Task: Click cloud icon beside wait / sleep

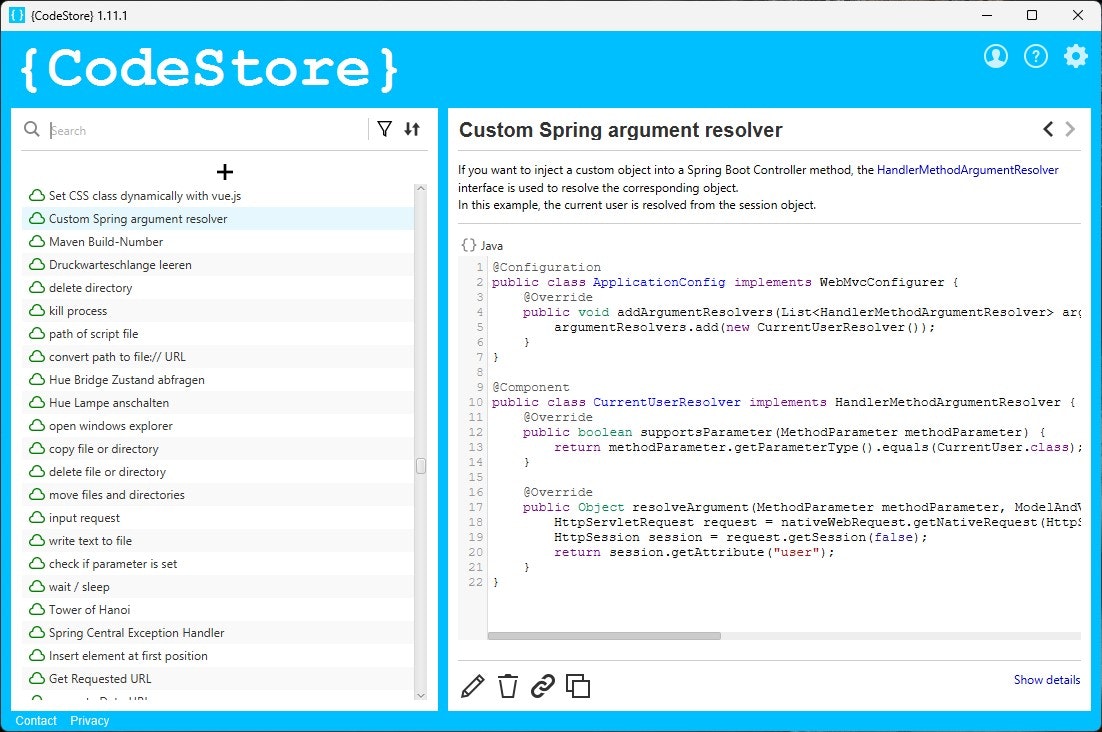Action: tap(37, 587)
